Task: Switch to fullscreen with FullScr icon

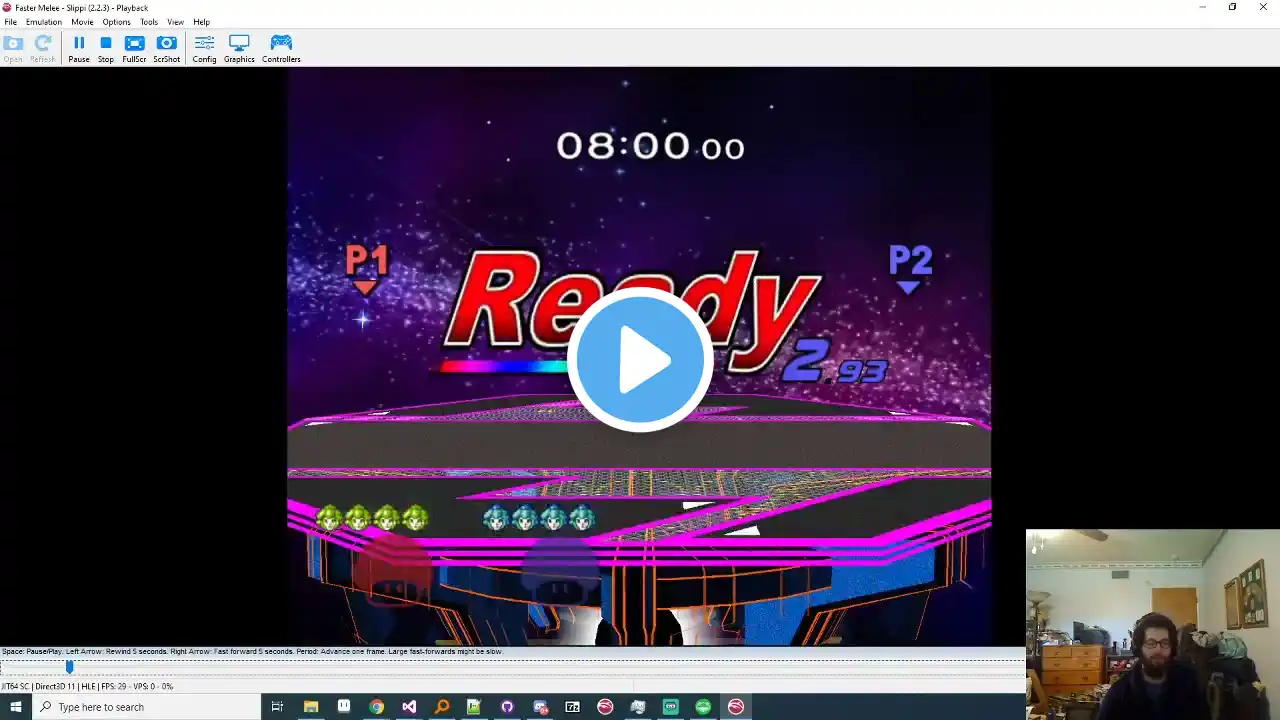Action: click(134, 48)
